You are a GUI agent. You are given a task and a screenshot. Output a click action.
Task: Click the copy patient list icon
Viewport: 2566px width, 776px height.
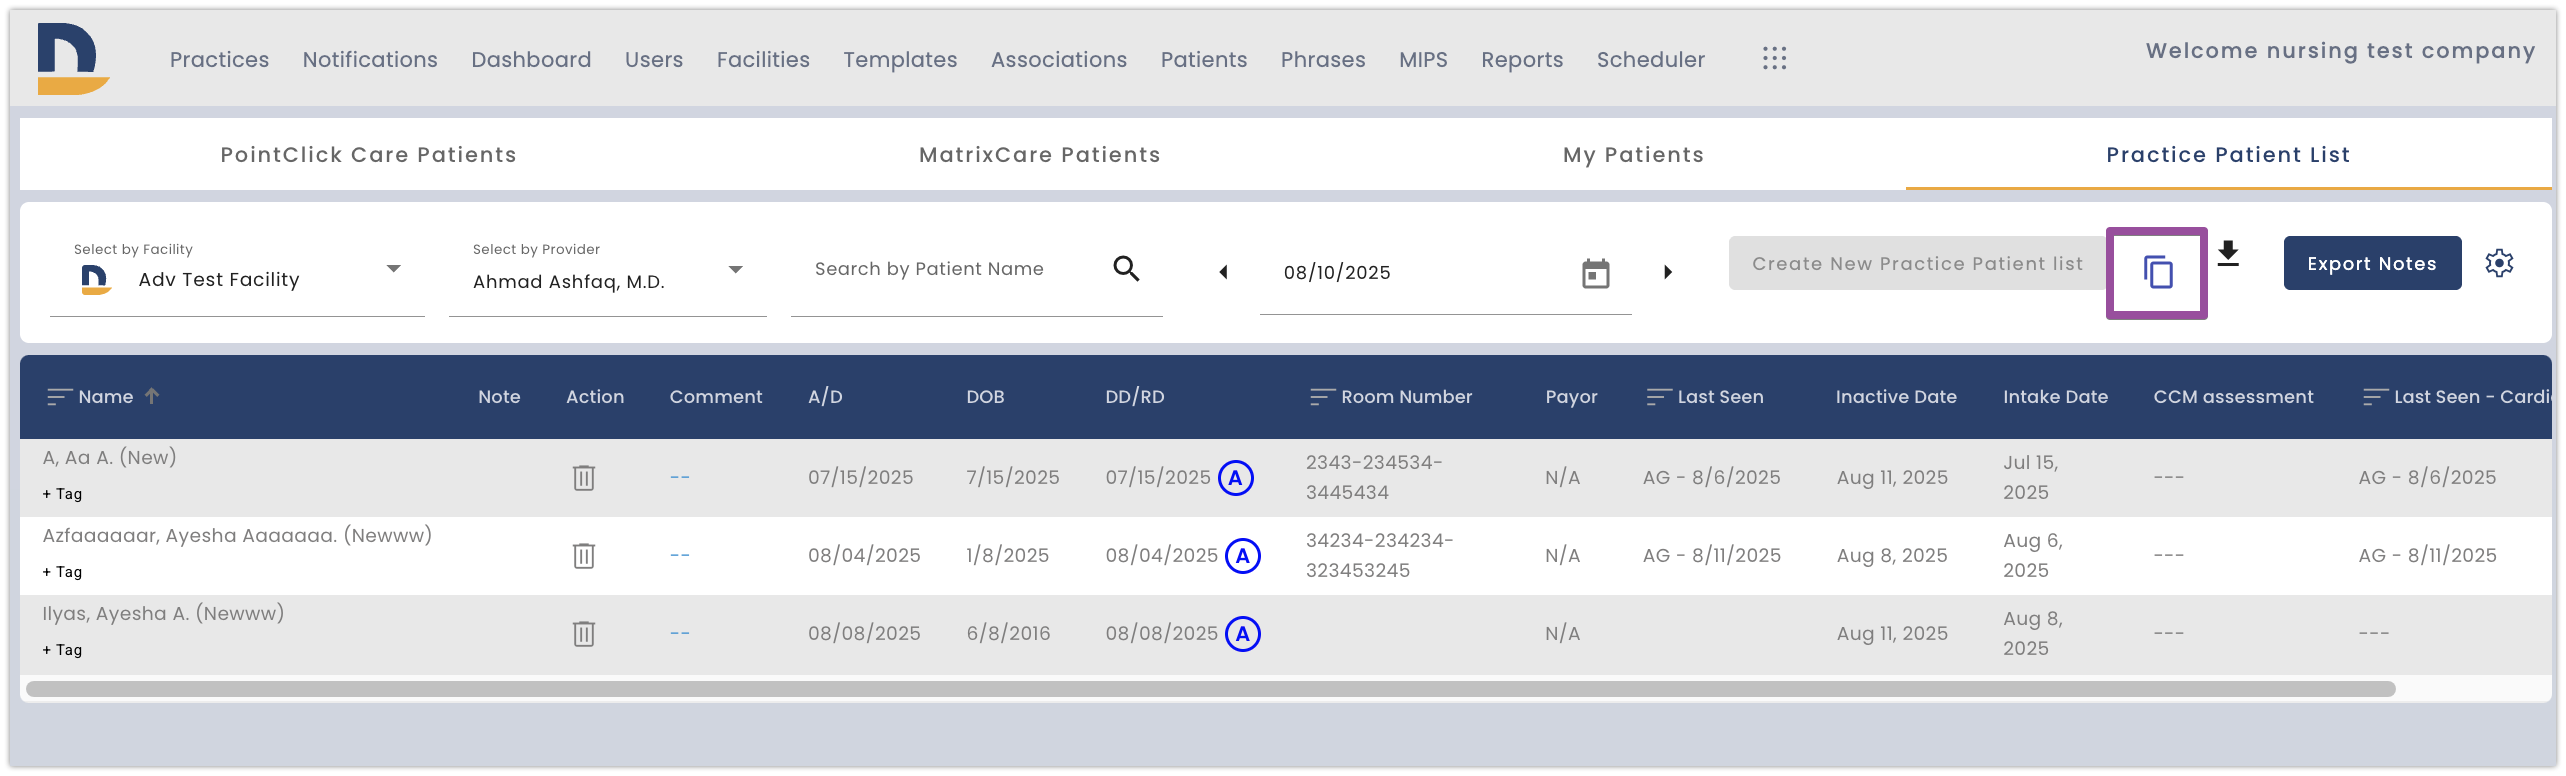pos(2157,272)
